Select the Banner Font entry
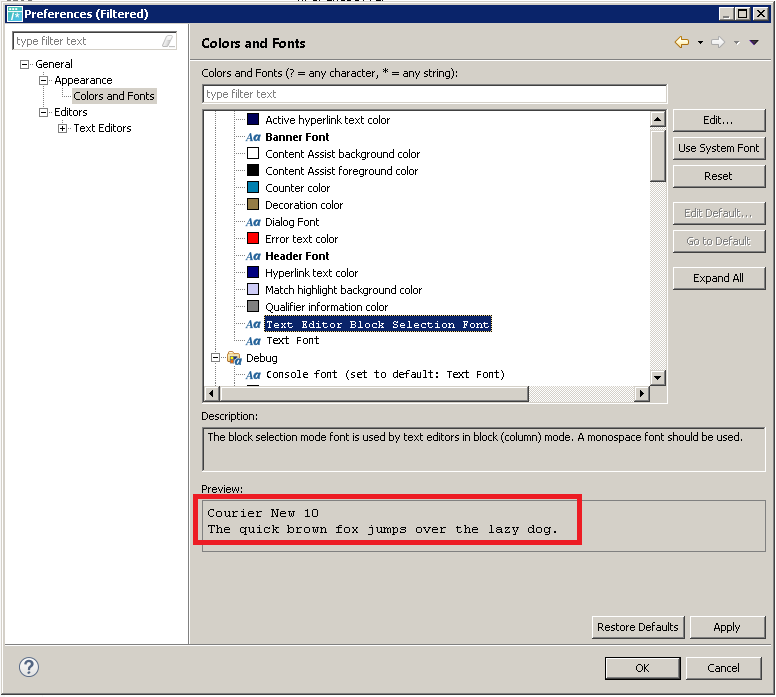Screen dimensions: 776x697 pyautogui.click(x=297, y=137)
